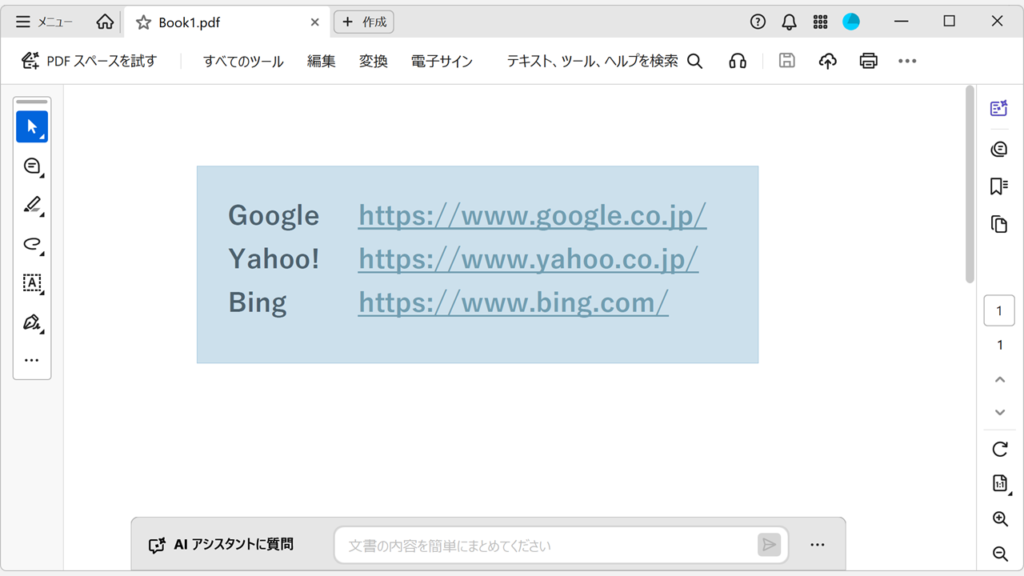Click the search field テキスト、ツール、ヘルプを検索
This screenshot has height=576, width=1024.
pos(592,61)
